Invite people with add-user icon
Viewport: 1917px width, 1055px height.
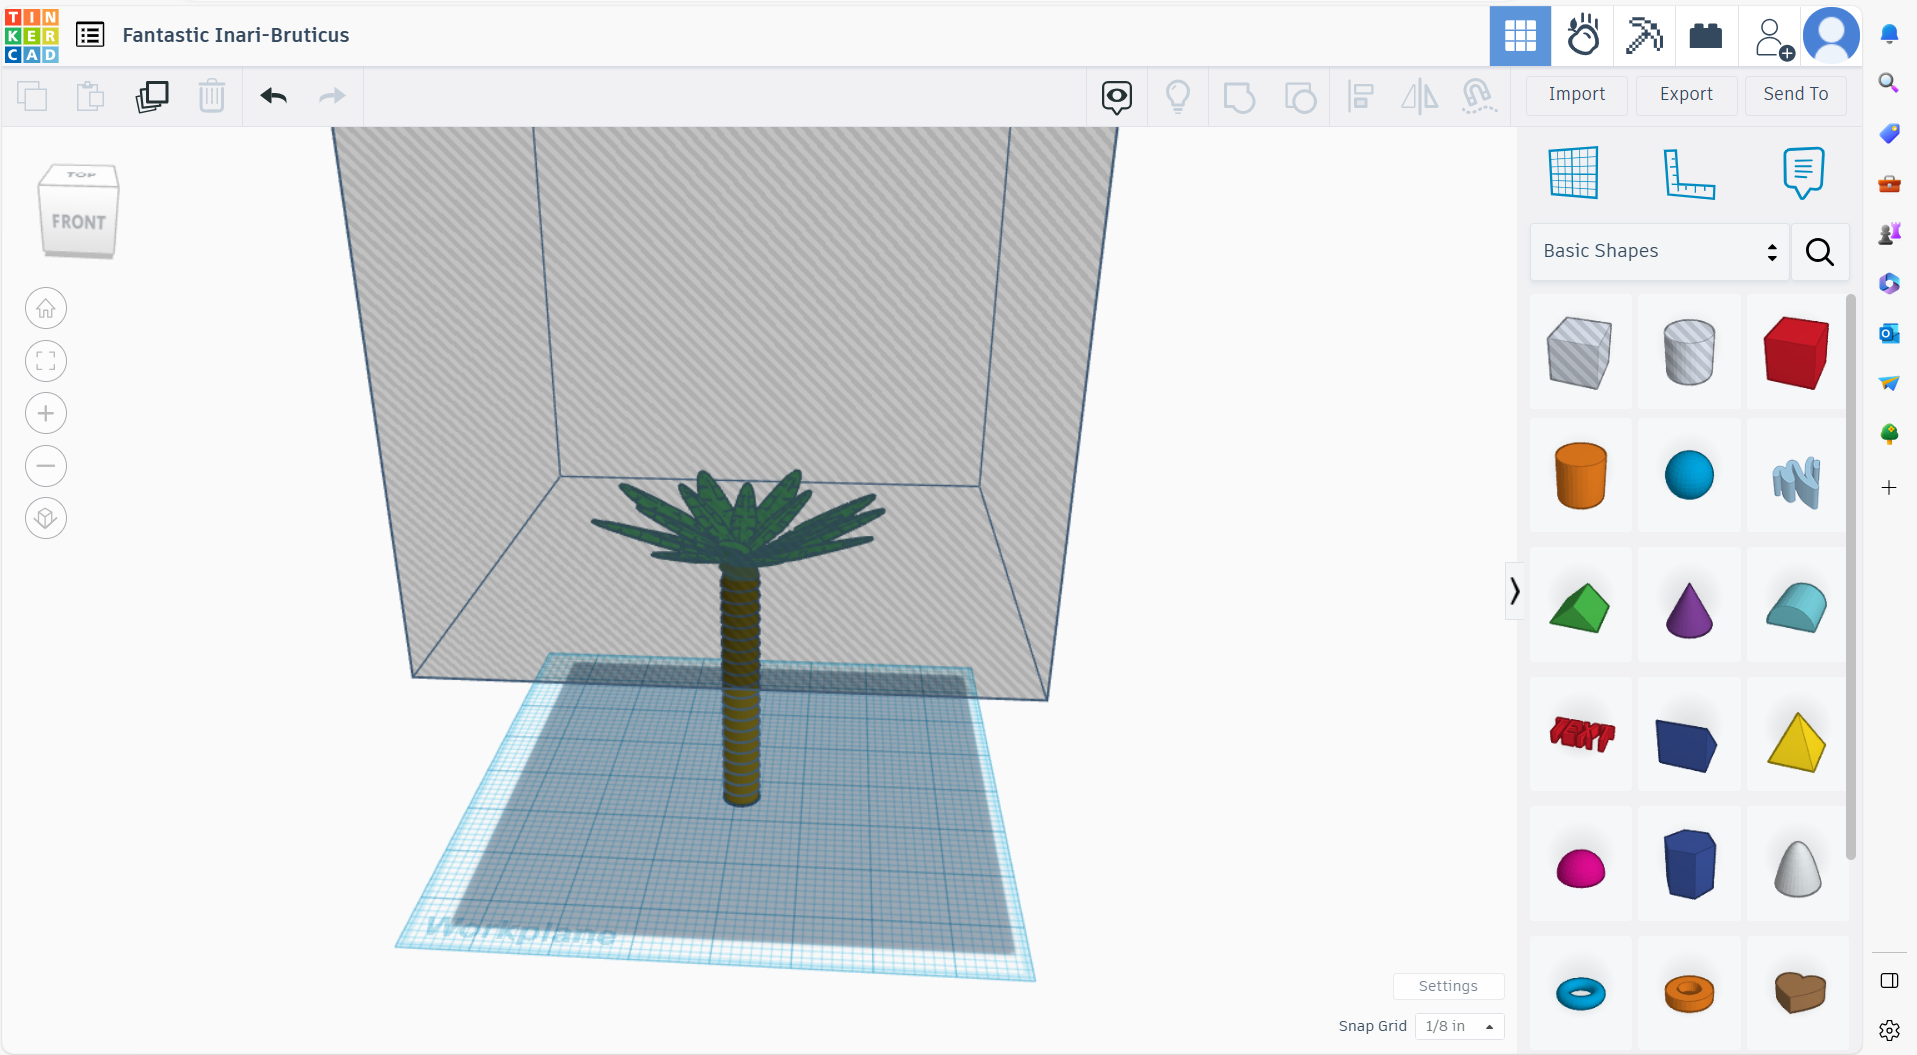[1772, 38]
